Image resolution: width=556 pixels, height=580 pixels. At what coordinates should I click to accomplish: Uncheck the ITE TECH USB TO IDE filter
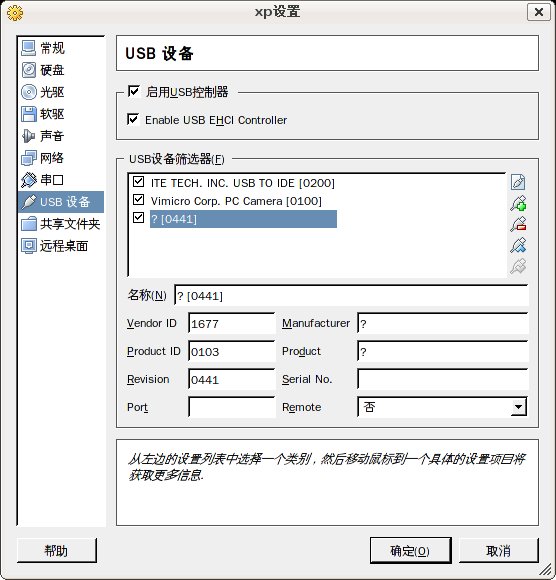[138, 182]
